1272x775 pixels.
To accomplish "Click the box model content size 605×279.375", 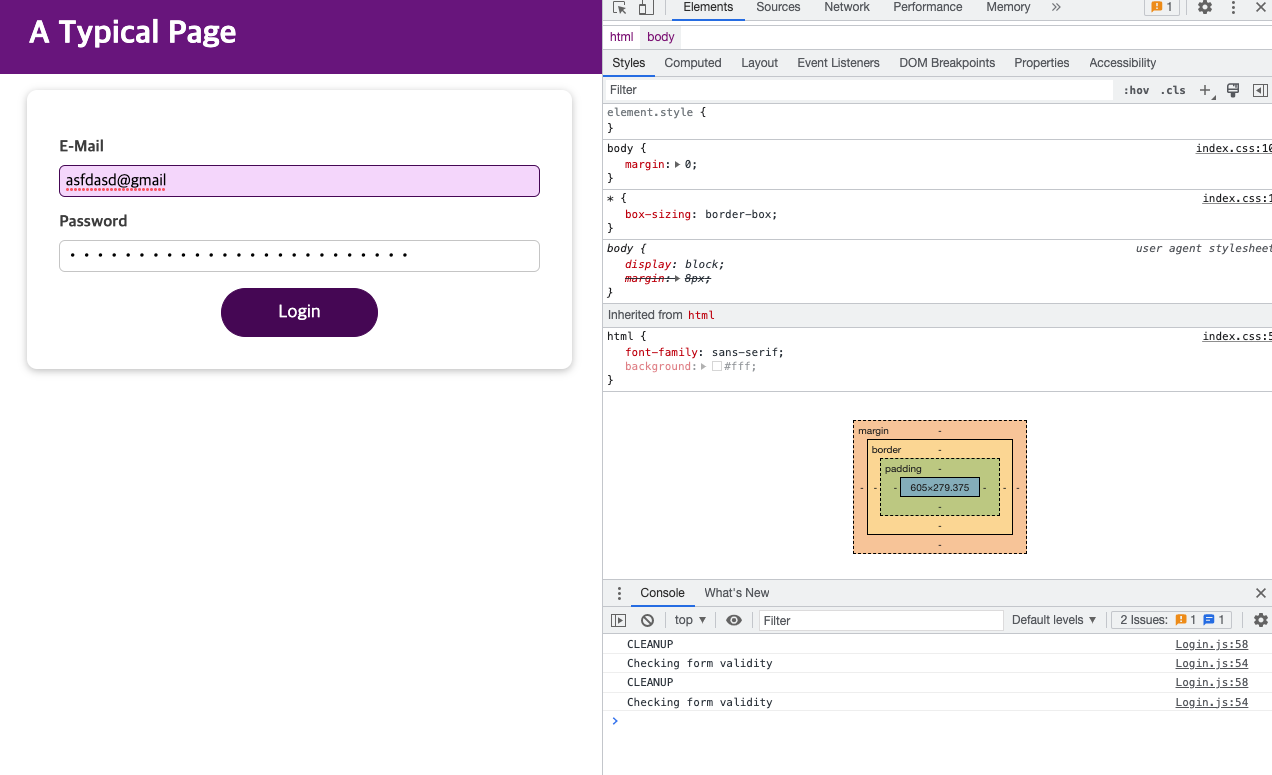I will (x=940, y=488).
